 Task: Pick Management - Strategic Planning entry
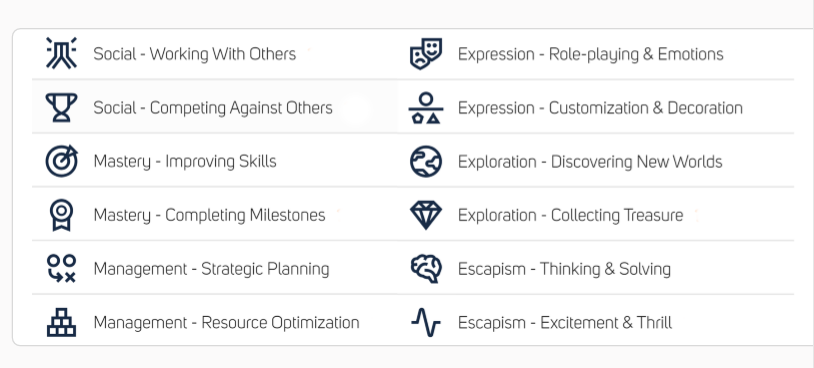(x=211, y=269)
